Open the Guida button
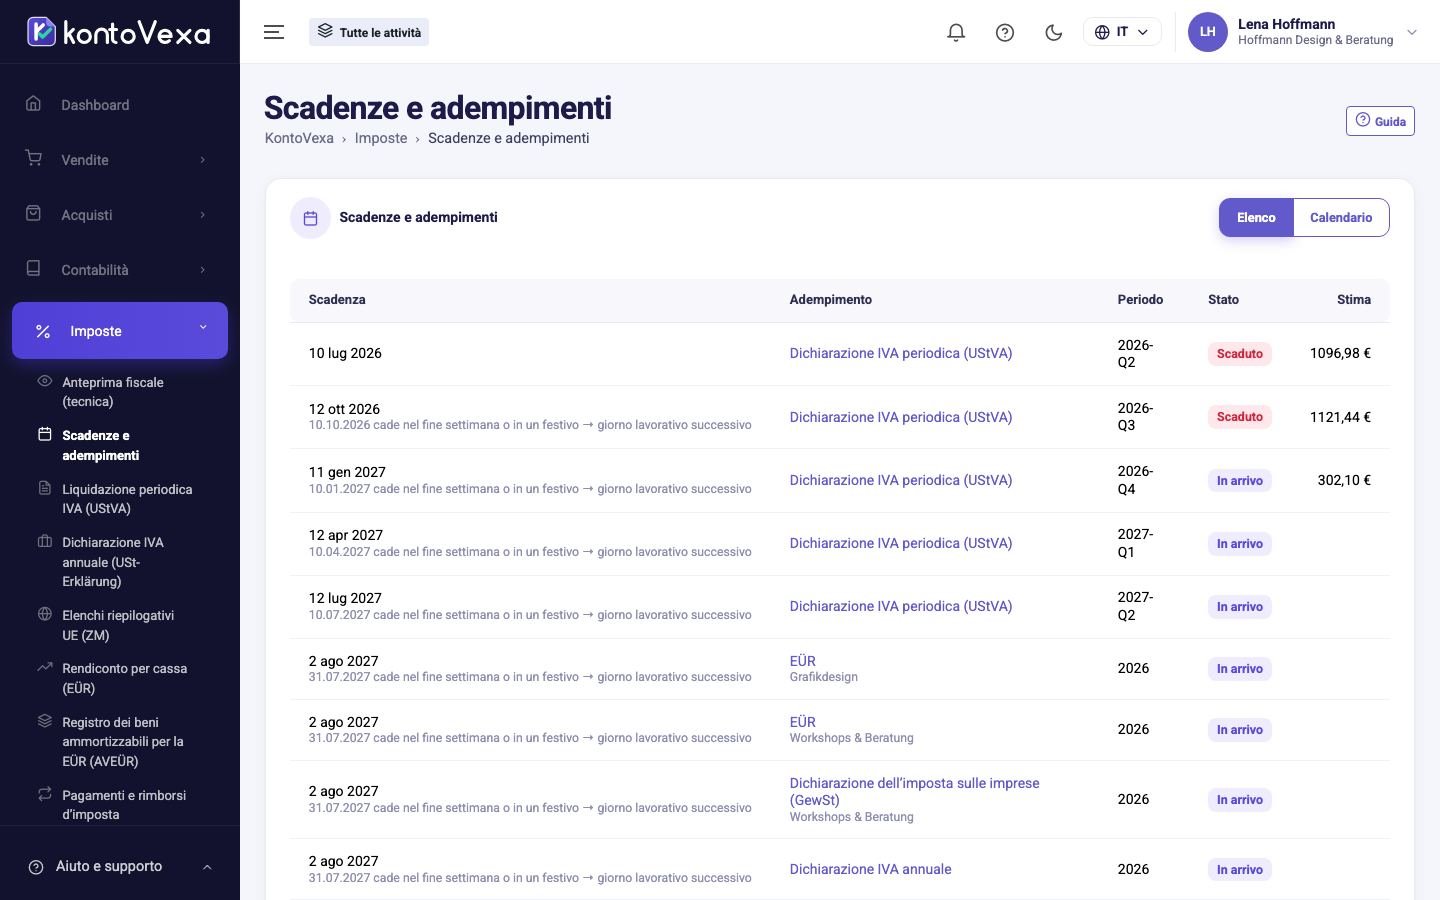This screenshot has width=1440, height=900. click(x=1380, y=121)
